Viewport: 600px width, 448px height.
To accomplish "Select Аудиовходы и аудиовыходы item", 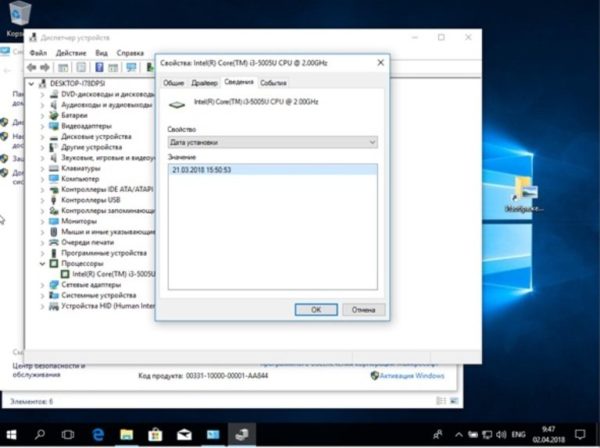I will coord(106,105).
